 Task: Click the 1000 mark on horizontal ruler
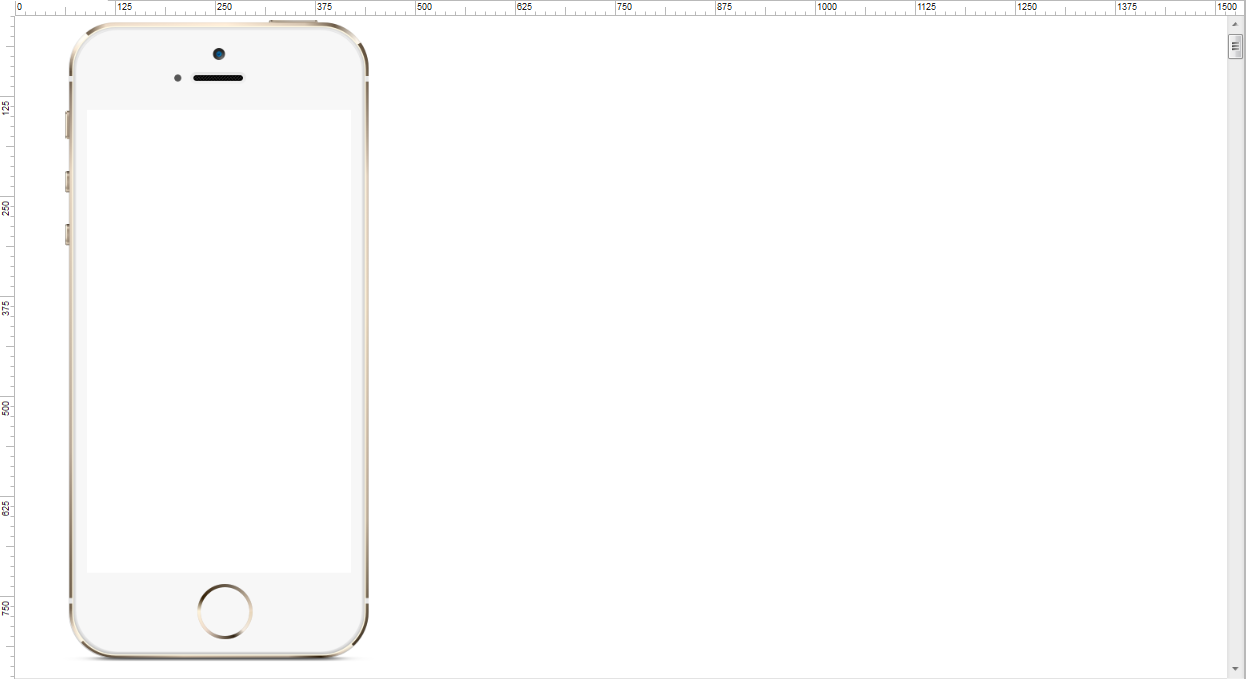pyautogui.click(x=828, y=7)
